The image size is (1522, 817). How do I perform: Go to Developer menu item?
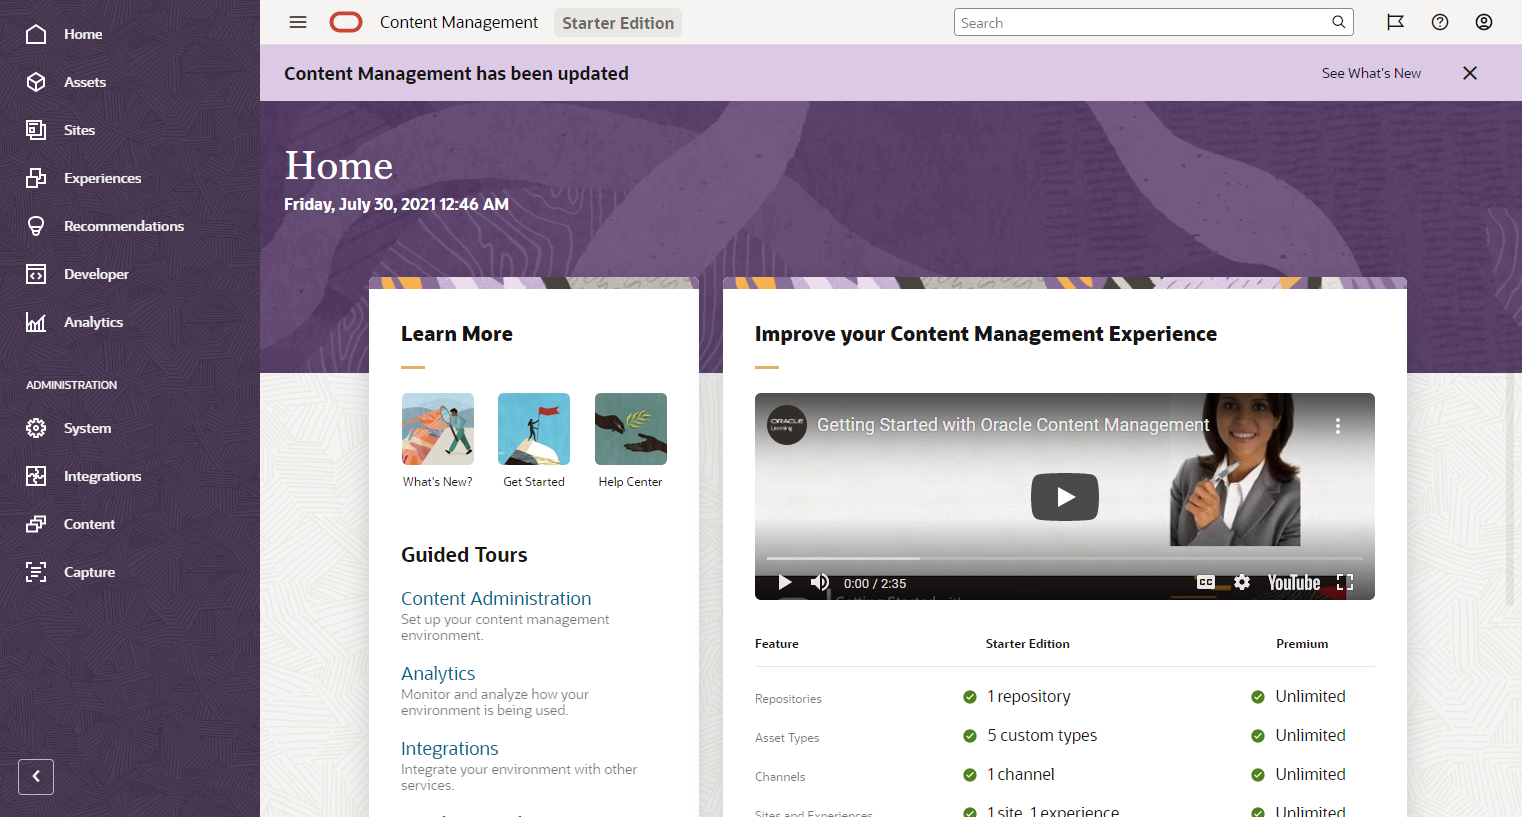coord(96,274)
